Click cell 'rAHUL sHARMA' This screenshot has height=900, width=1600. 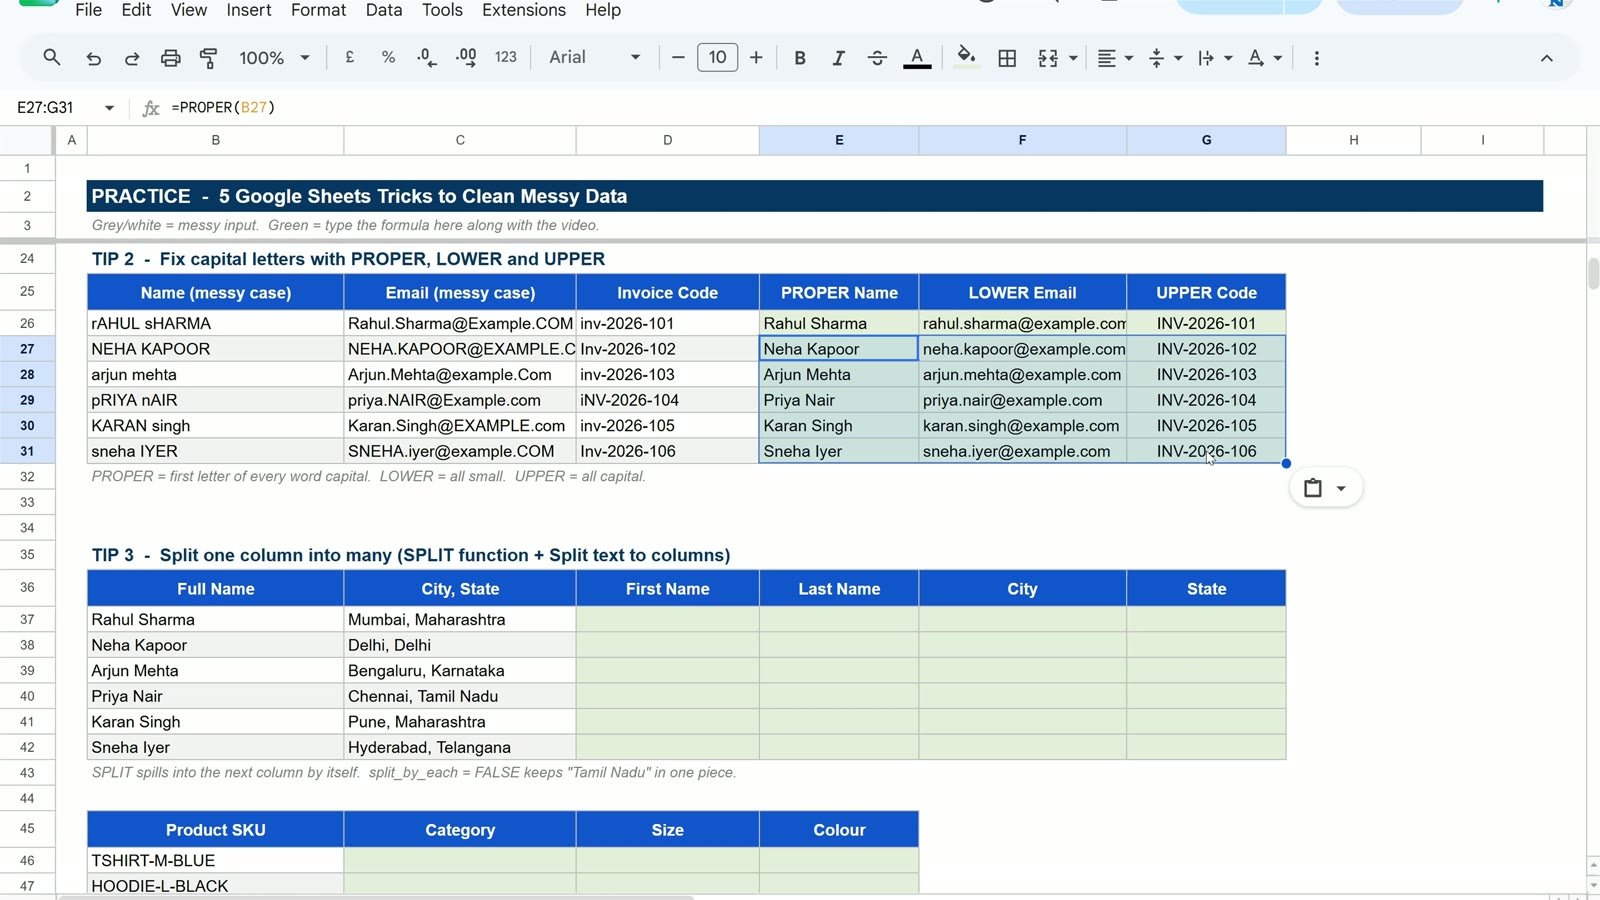[x=215, y=323]
